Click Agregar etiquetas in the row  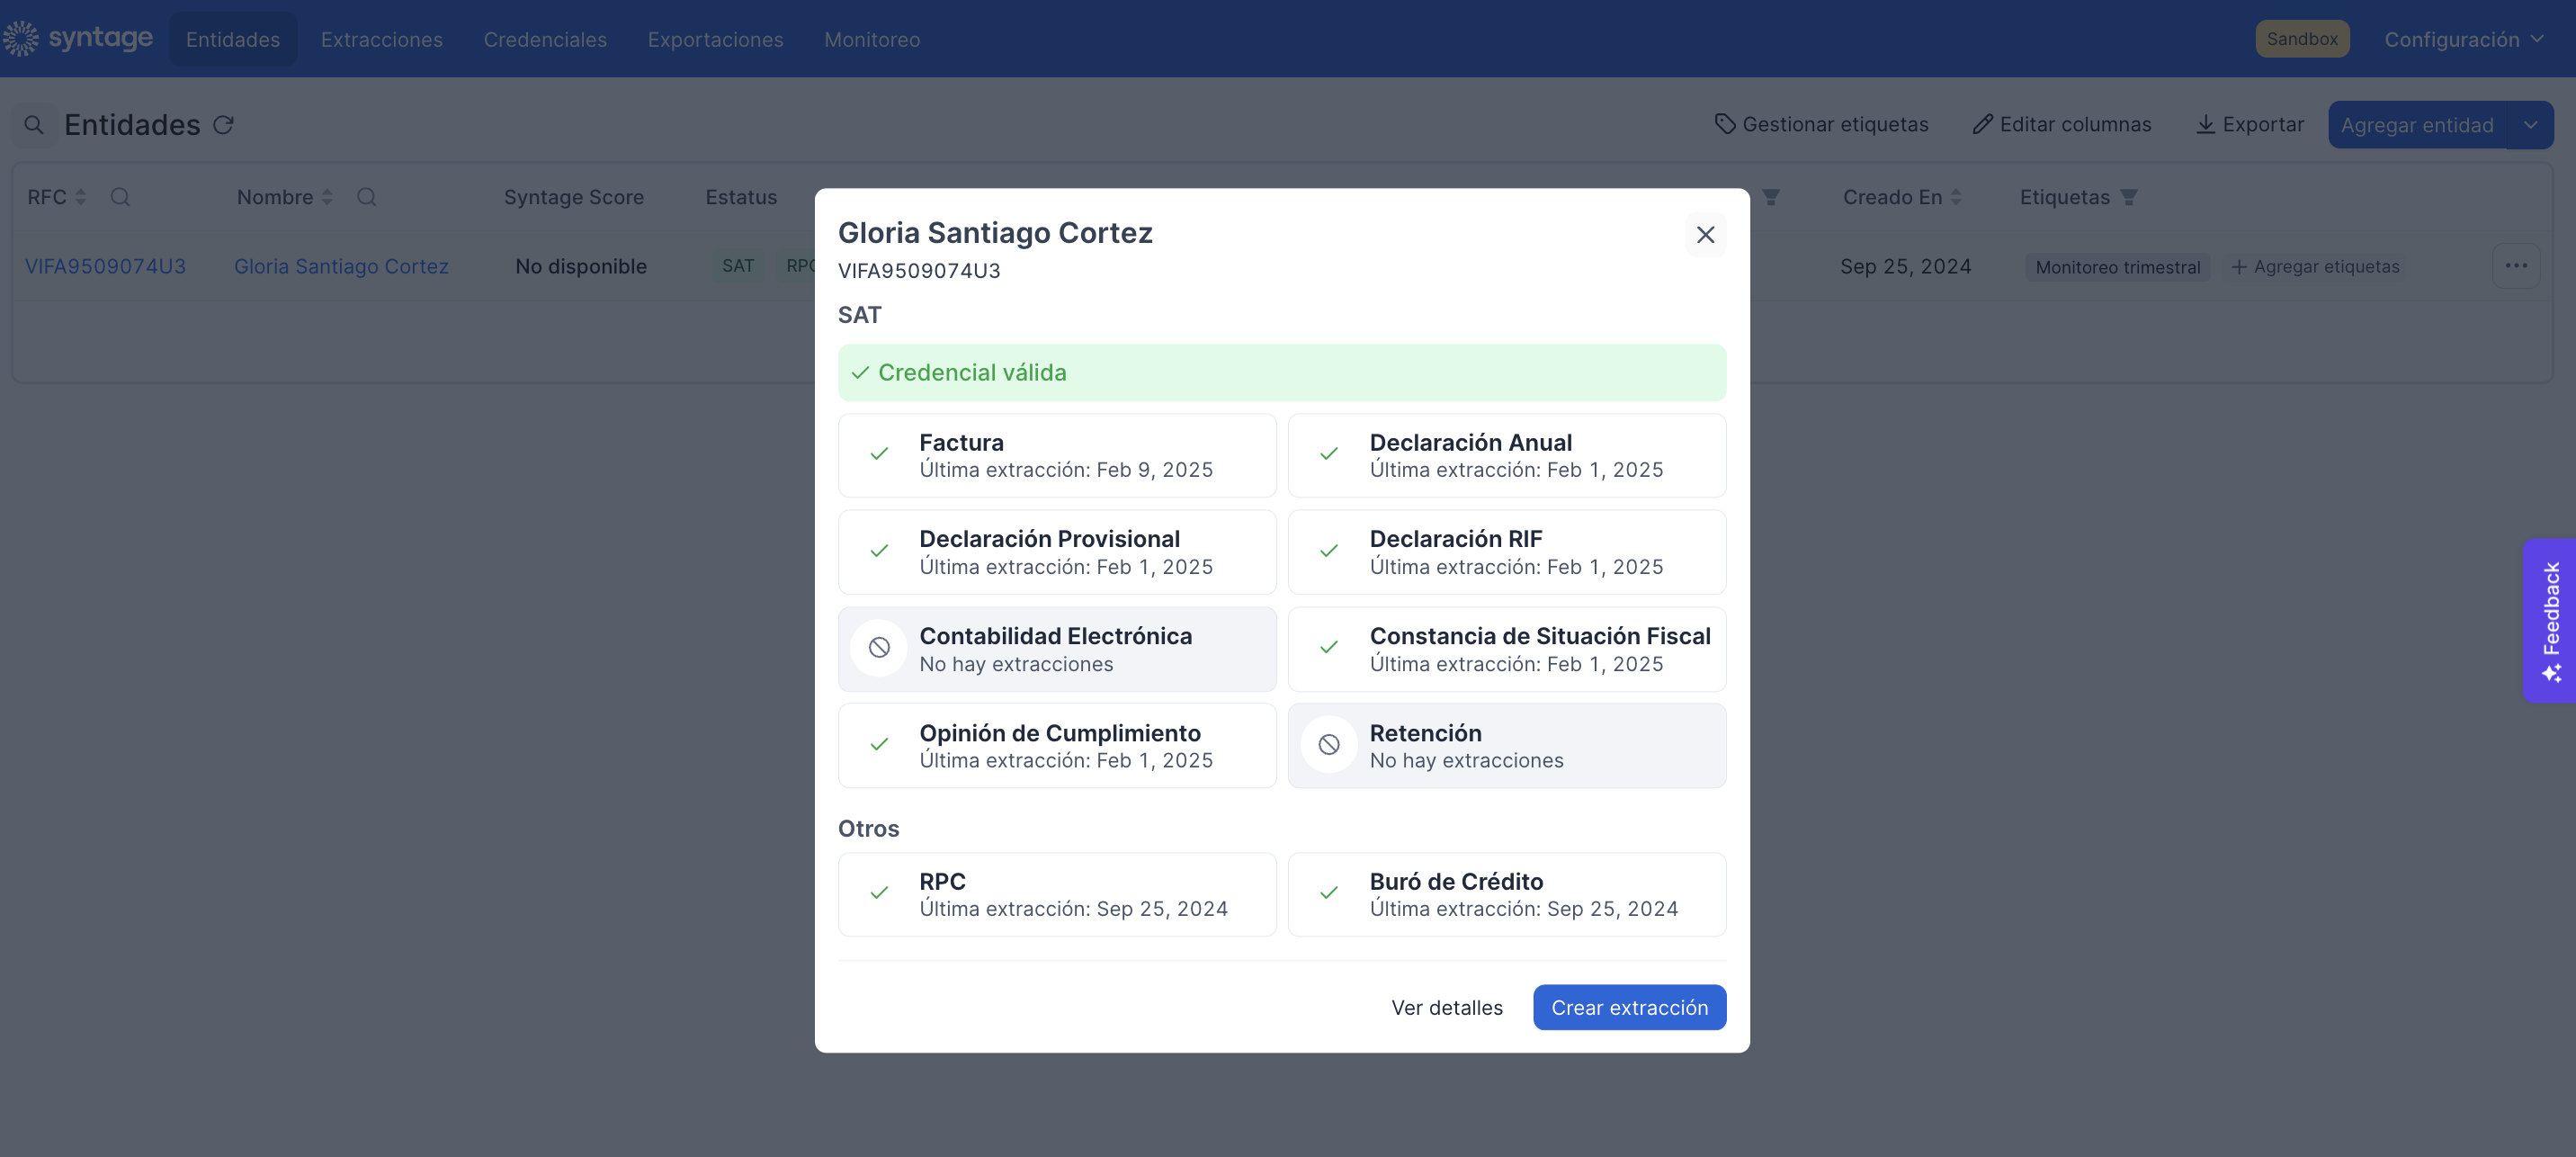point(2314,267)
